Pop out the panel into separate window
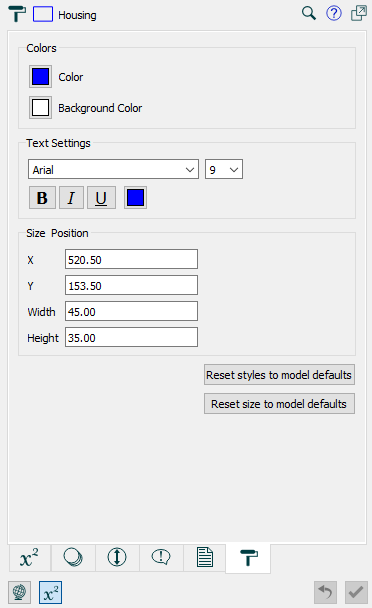 pos(359,13)
